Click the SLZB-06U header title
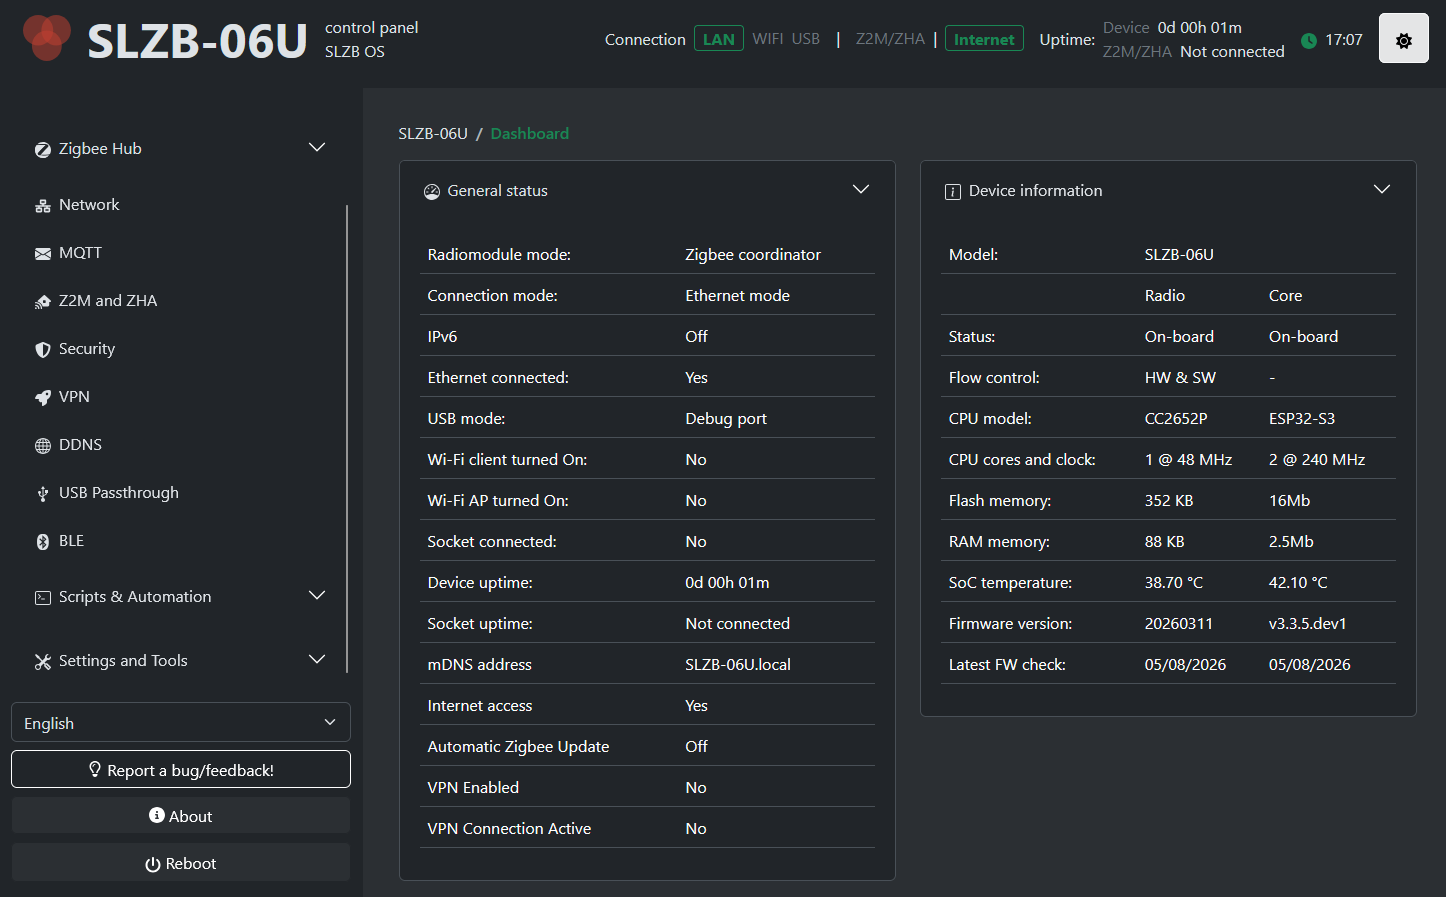The height and width of the screenshot is (897, 1446). 197,41
